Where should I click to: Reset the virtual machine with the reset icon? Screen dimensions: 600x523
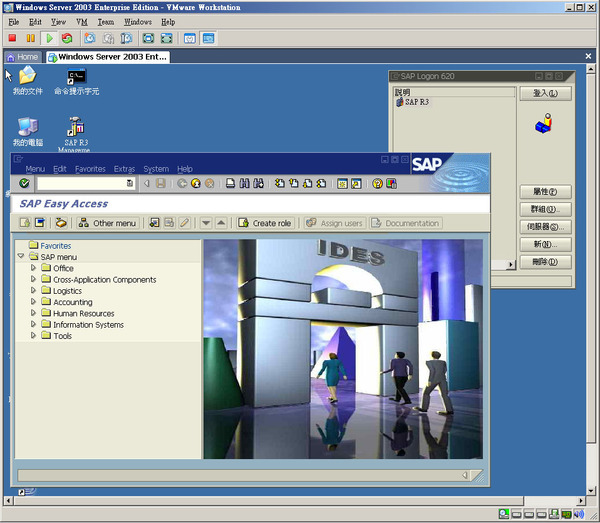point(67,38)
